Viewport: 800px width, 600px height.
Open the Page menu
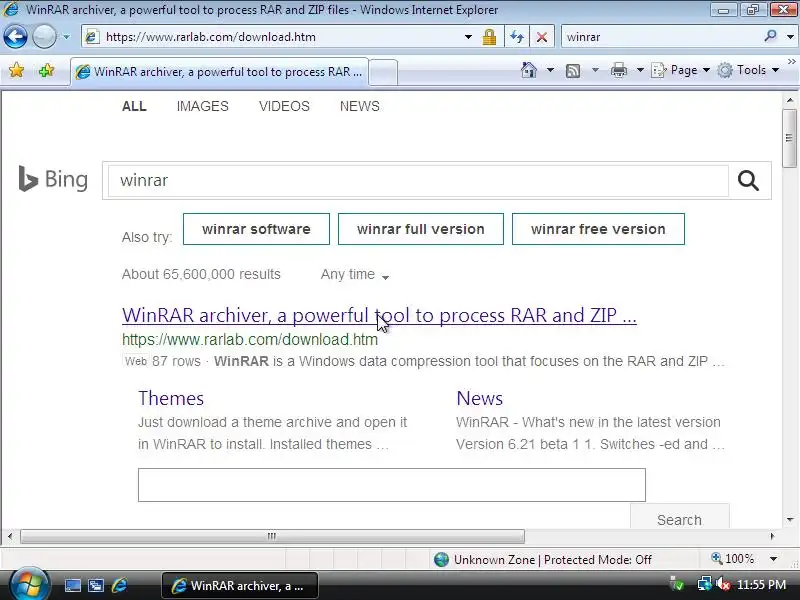click(681, 70)
